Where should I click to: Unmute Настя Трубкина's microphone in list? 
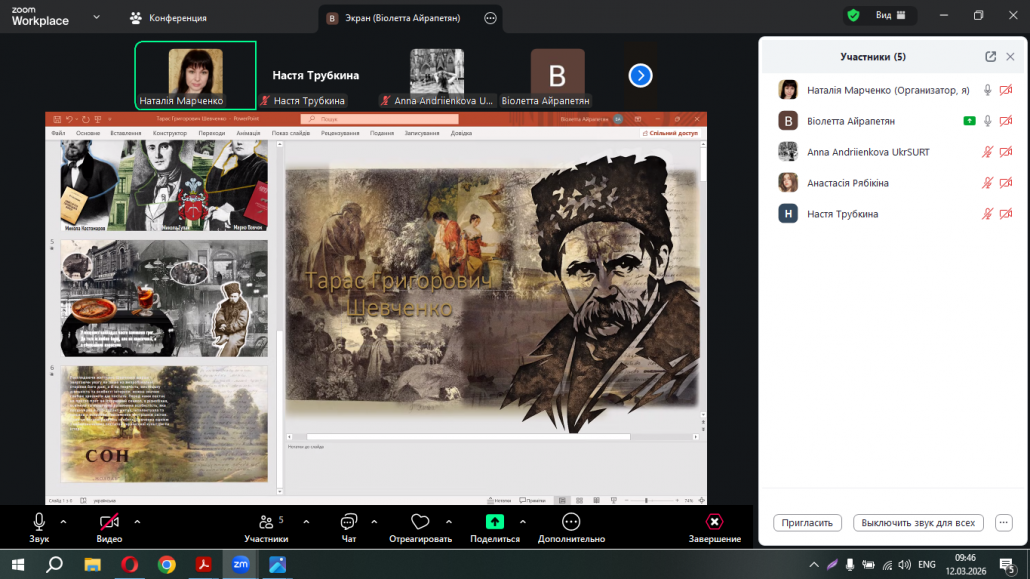pyautogui.click(x=987, y=214)
